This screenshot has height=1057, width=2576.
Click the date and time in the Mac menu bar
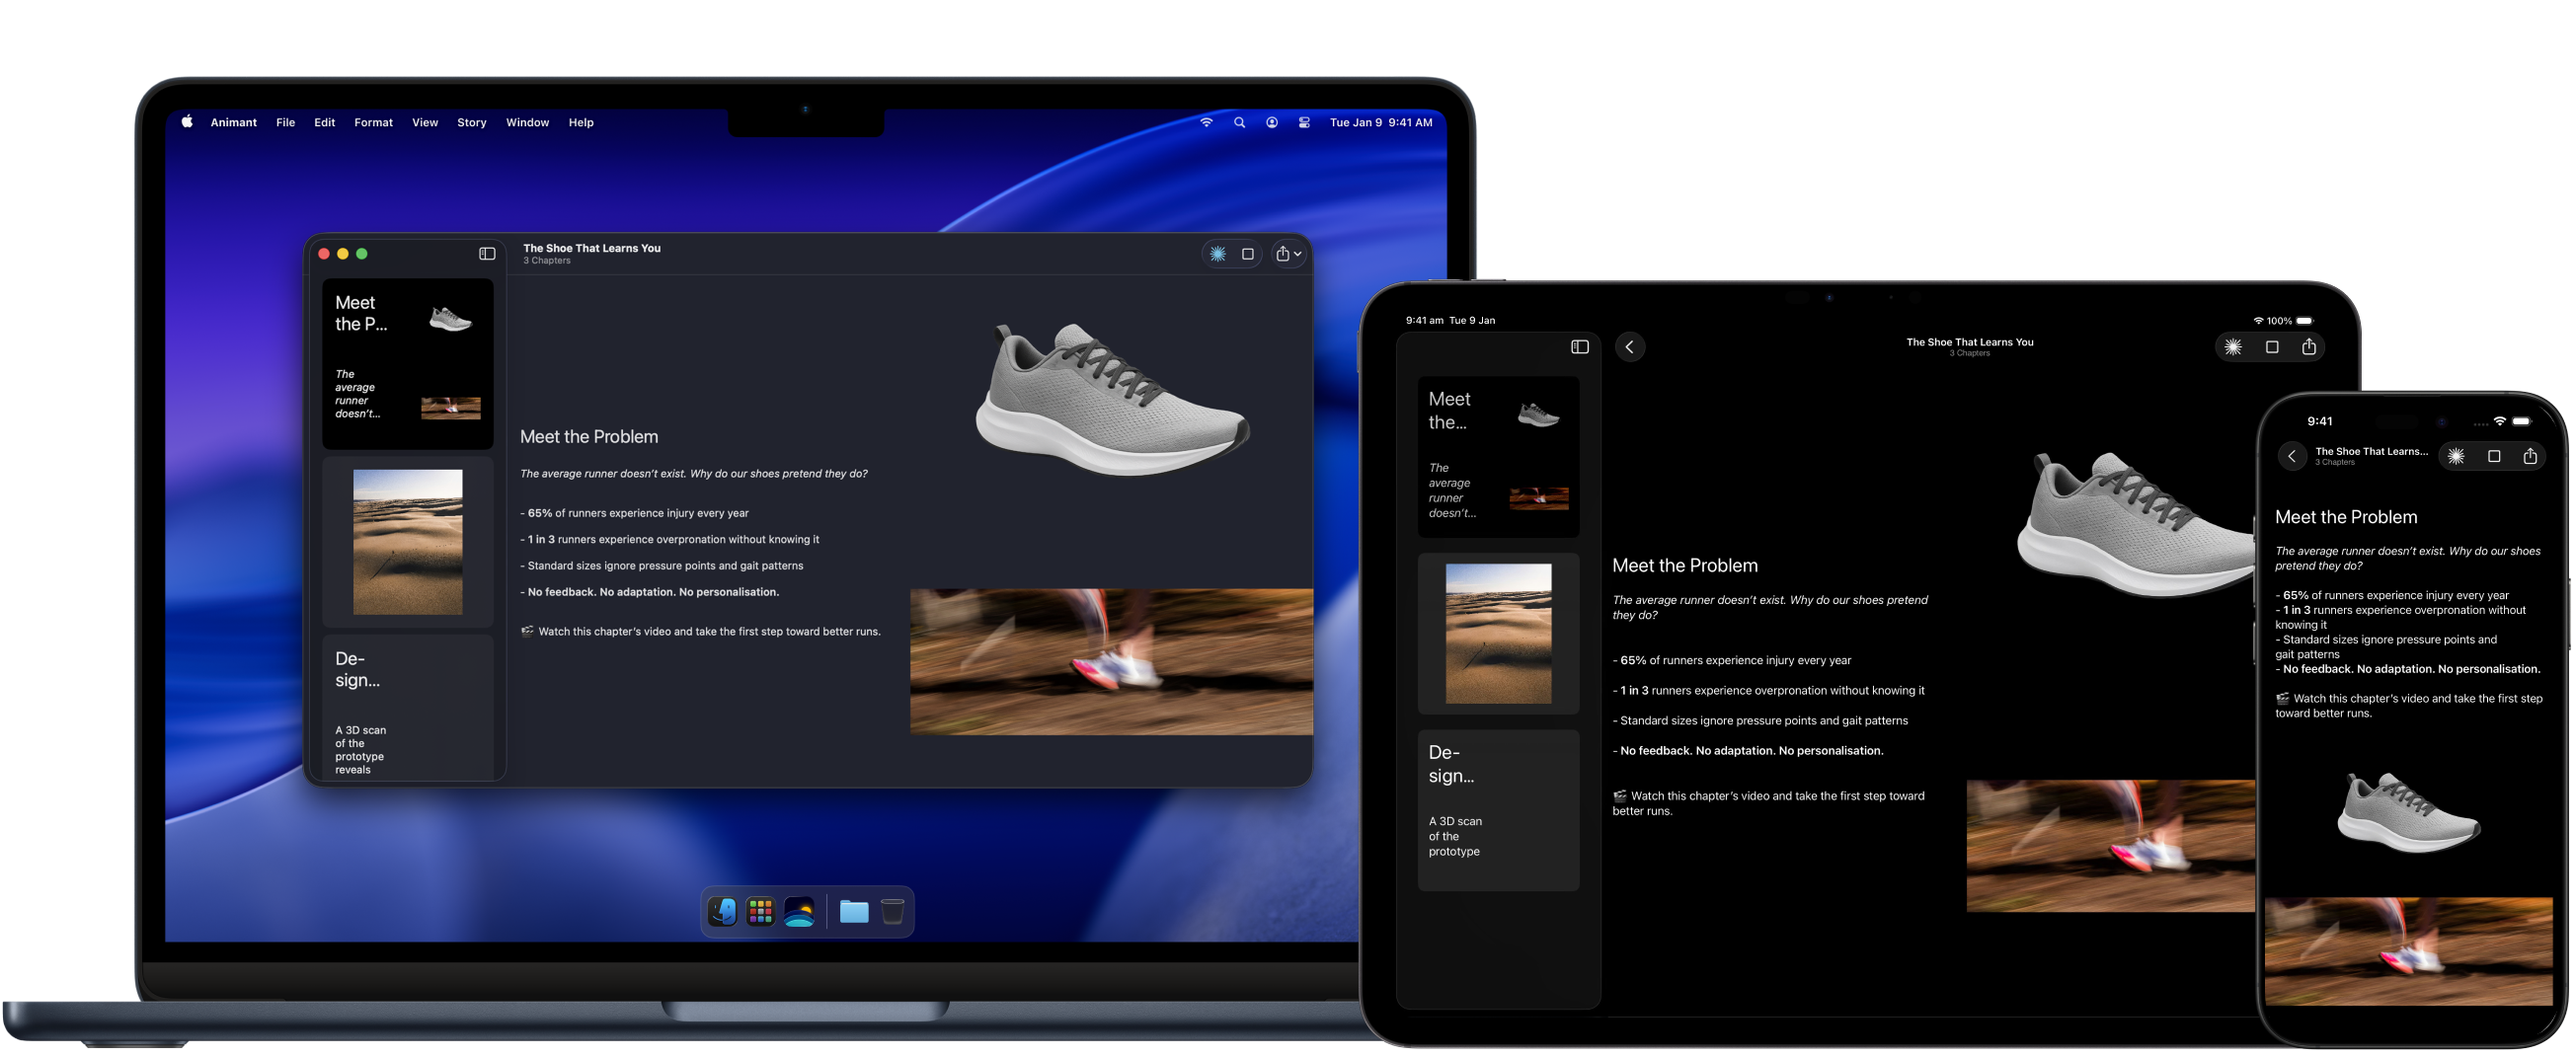(1380, 122)
